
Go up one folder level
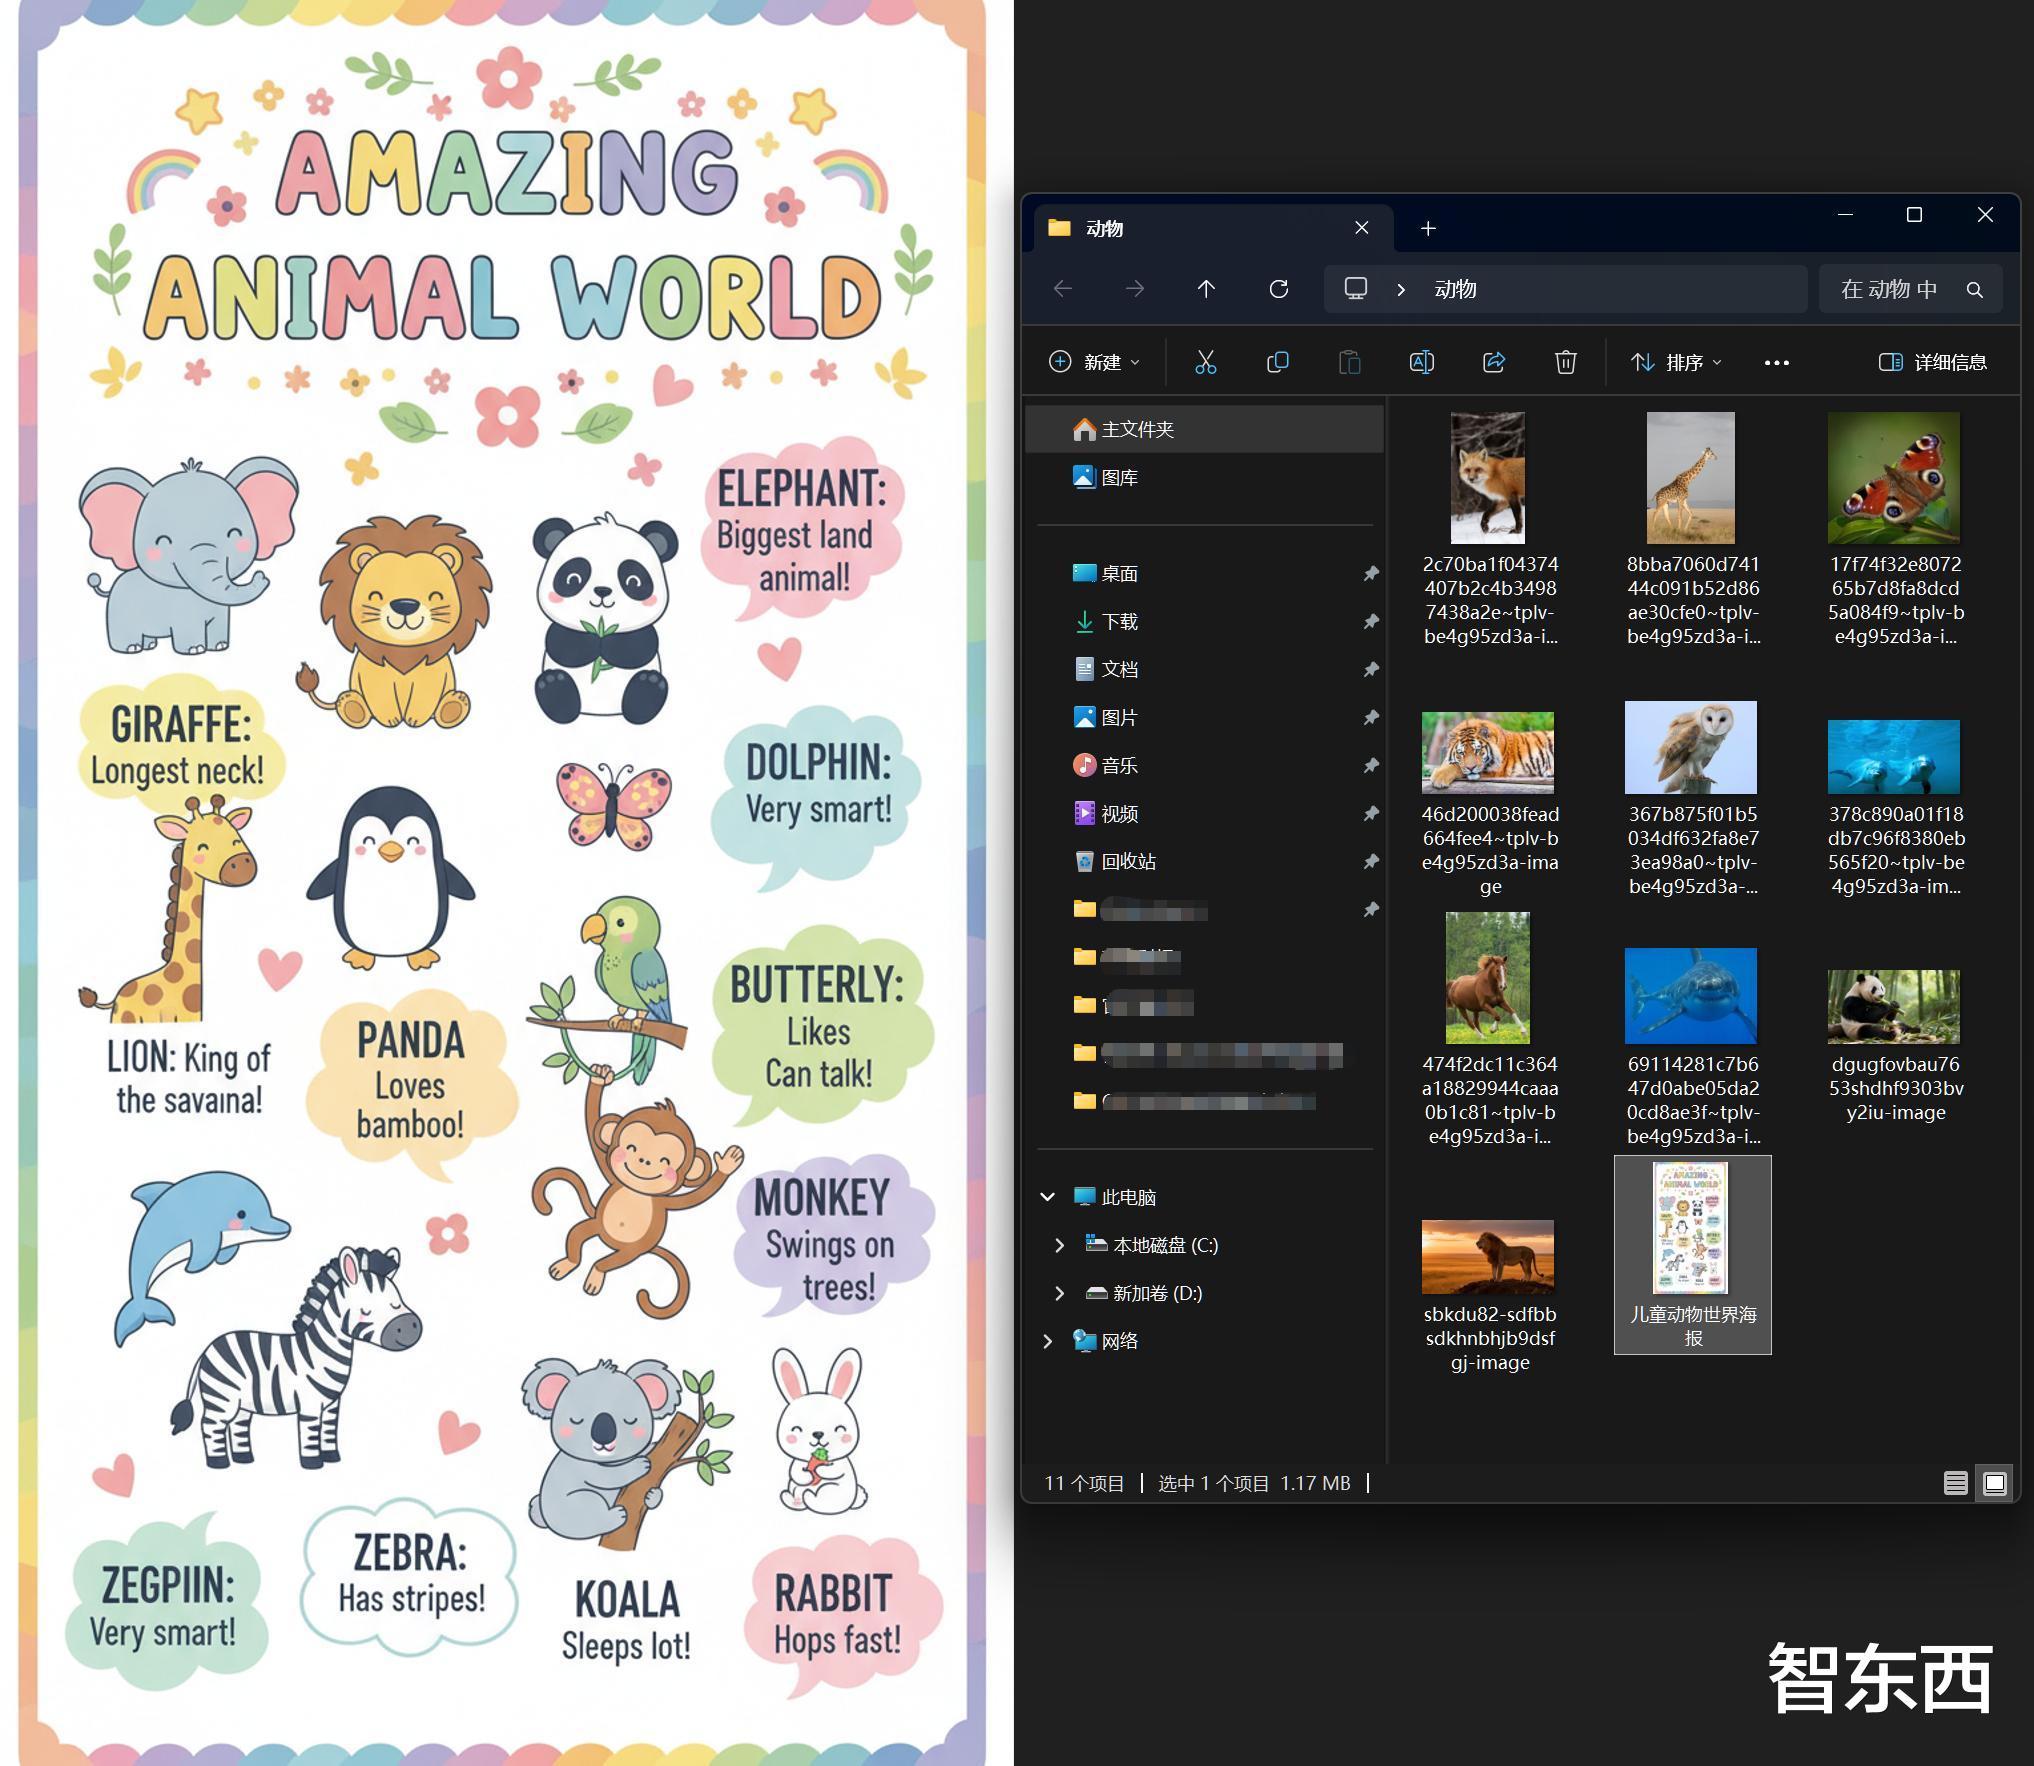pos(1206,289)
